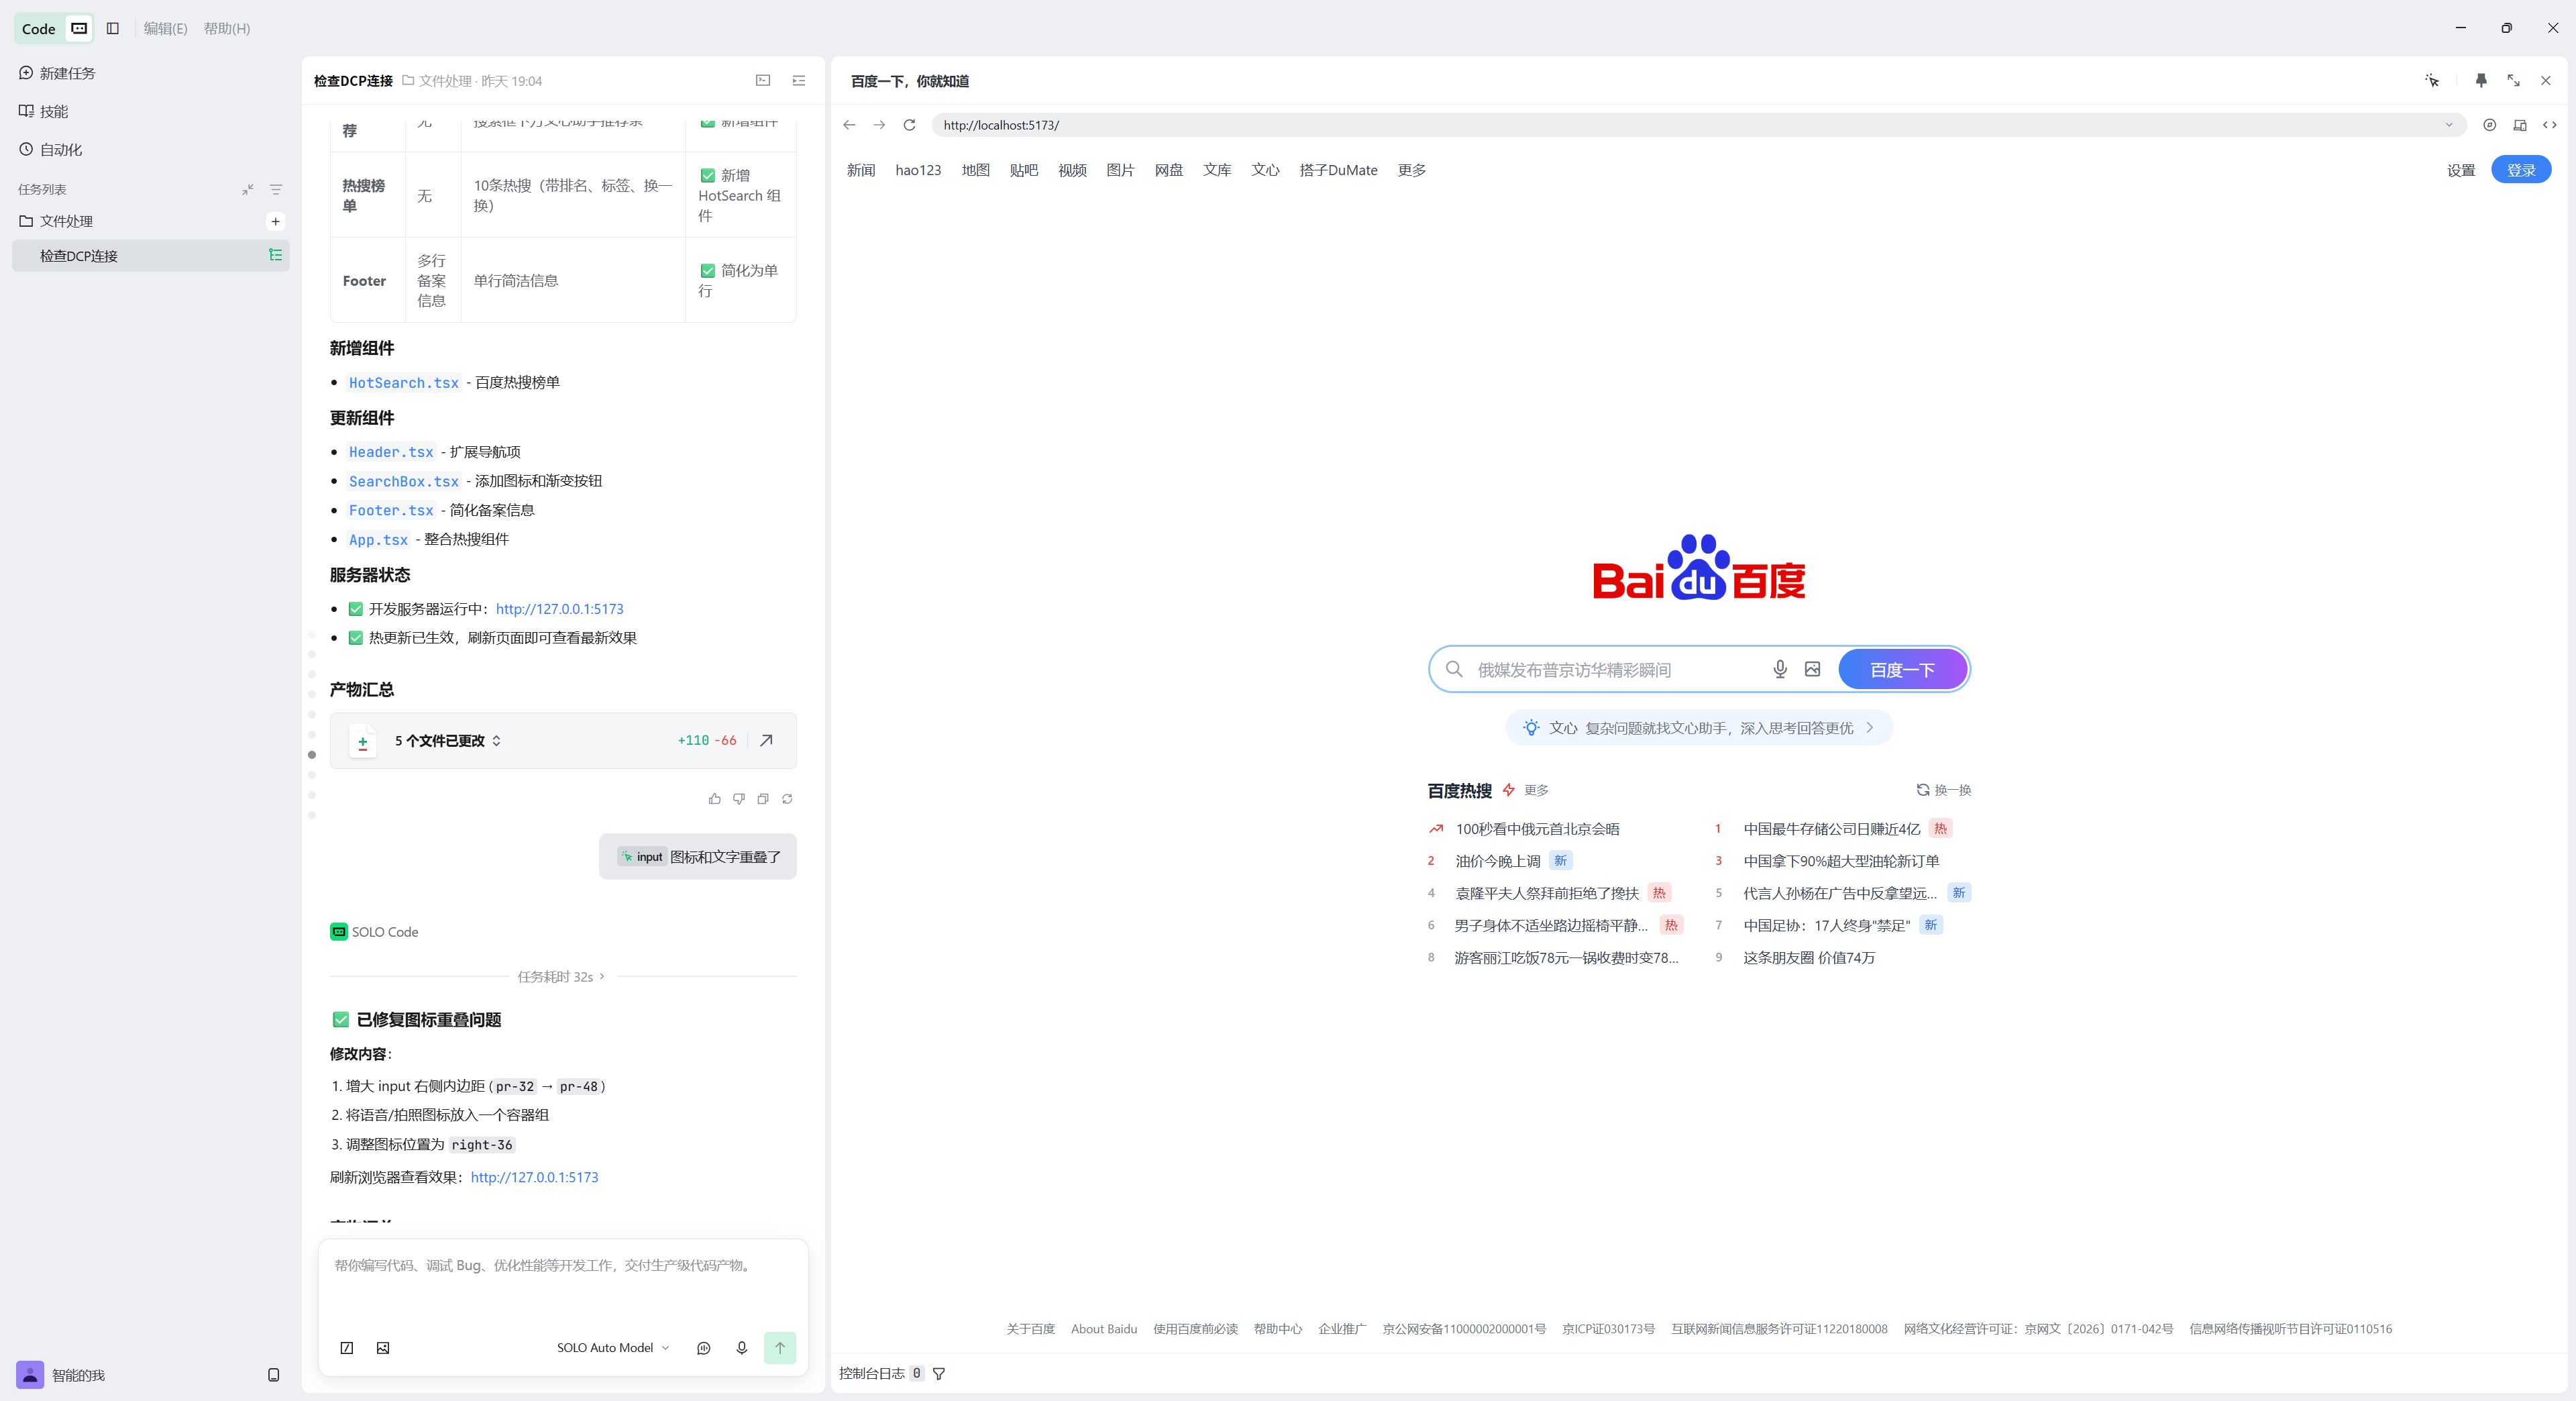Screen dimensions: 2576x1401
Task: Pin the preview panel
Action: point(2481,80)
